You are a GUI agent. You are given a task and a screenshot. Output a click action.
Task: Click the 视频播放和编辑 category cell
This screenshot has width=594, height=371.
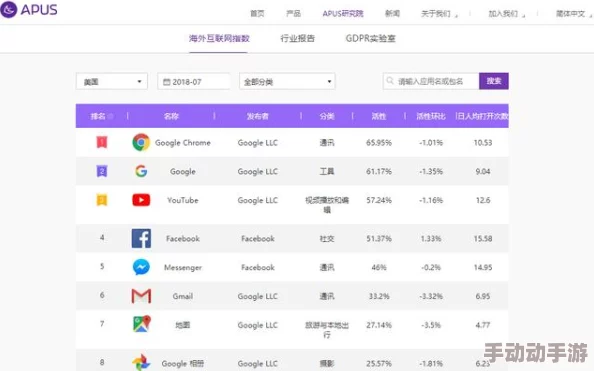327,205
